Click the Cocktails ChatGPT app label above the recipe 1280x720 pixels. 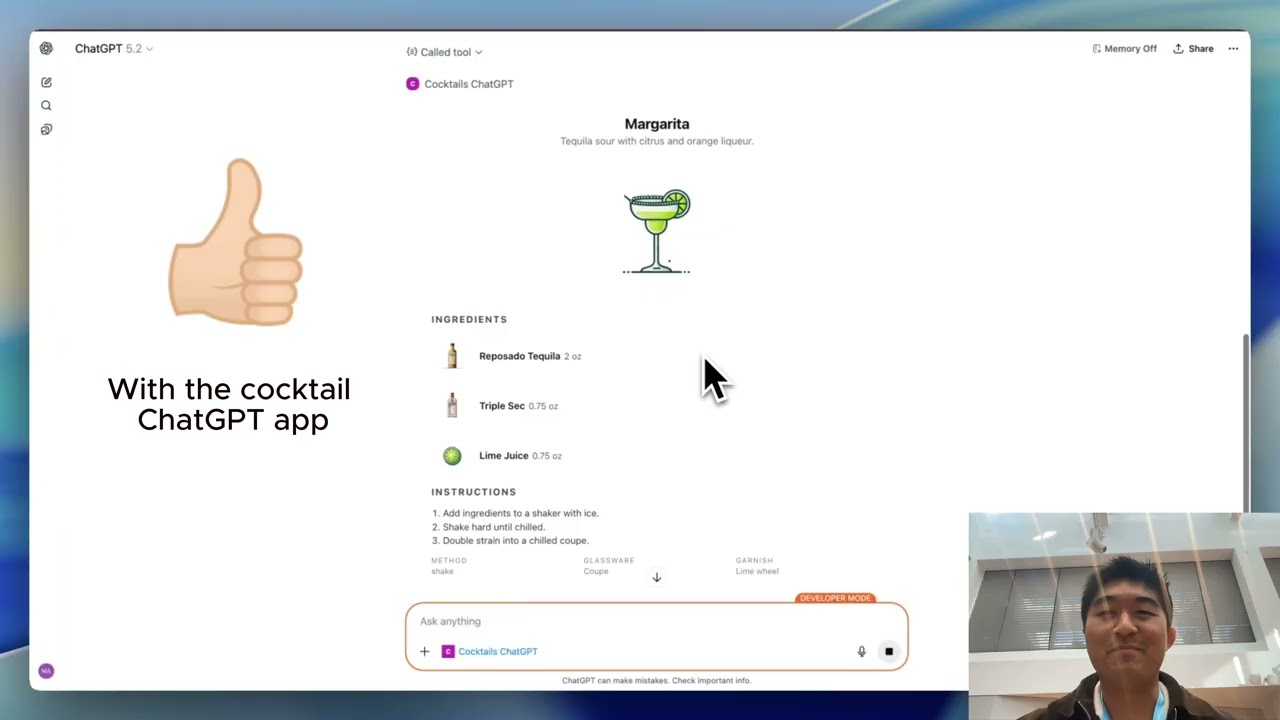click(x=460, y=84)
